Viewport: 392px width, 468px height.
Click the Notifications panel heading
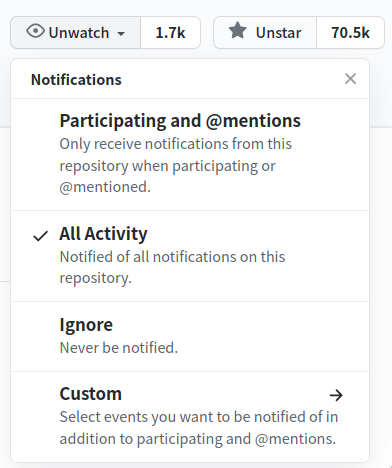click(76, 80)
